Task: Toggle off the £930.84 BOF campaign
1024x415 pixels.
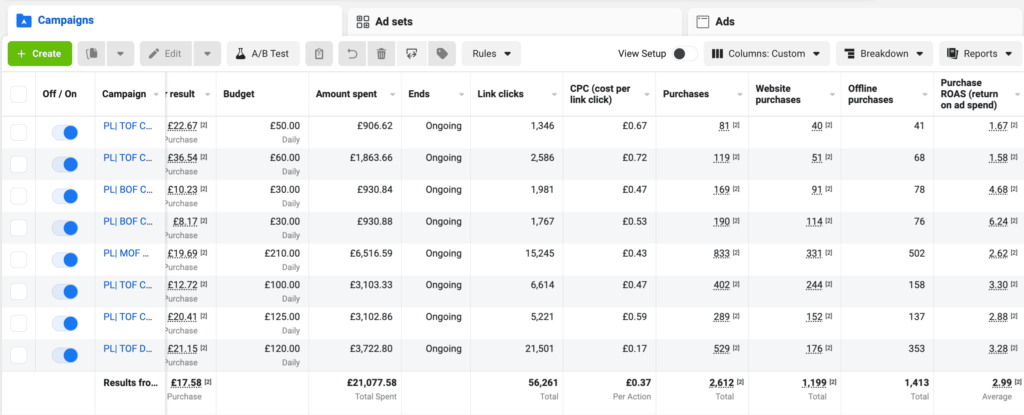Action: (65, 196)
